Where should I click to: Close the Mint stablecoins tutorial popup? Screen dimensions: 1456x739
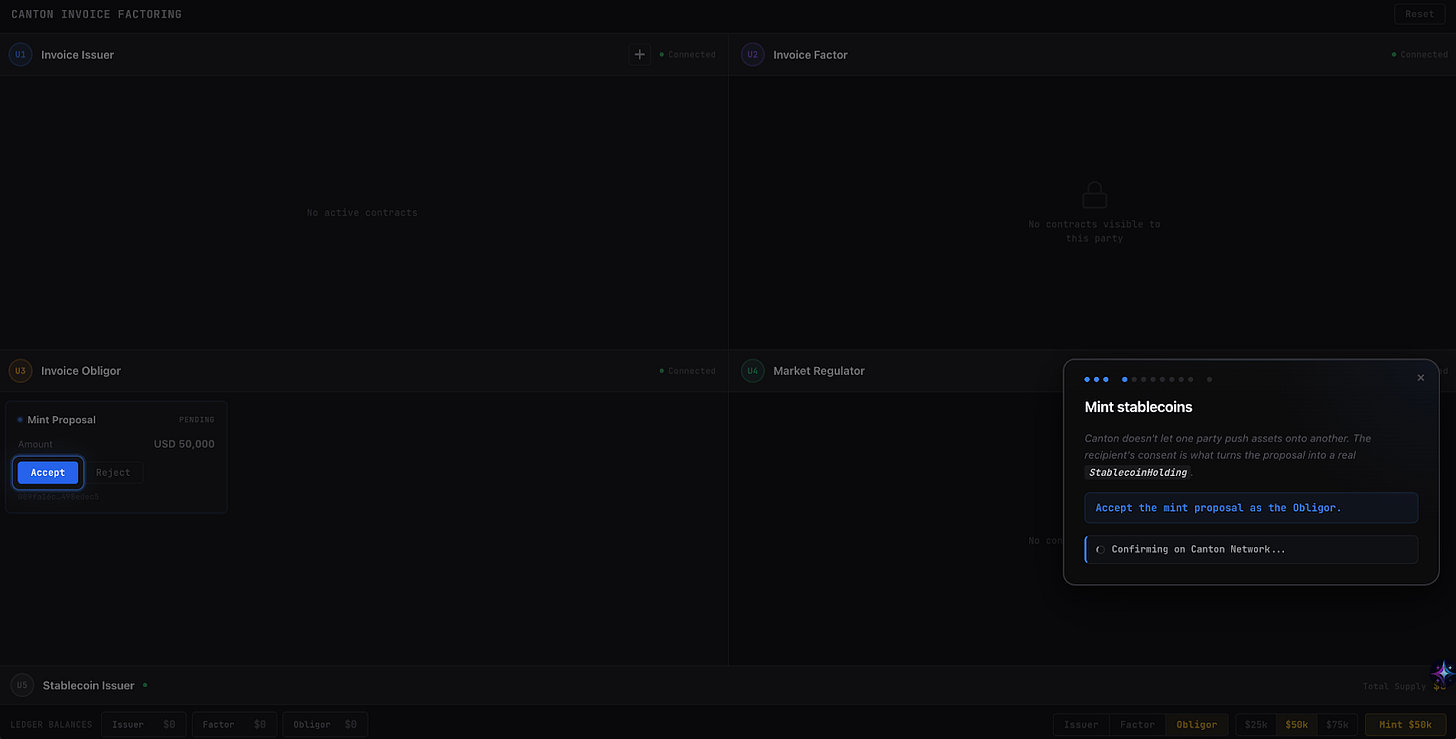point(1420,378)
